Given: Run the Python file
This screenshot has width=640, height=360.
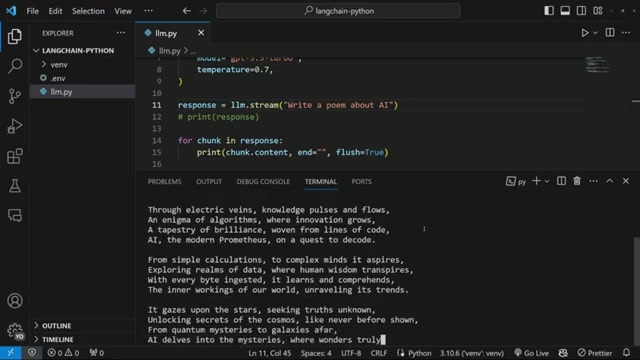Looking at the screenshot, I should click(584, 33).
